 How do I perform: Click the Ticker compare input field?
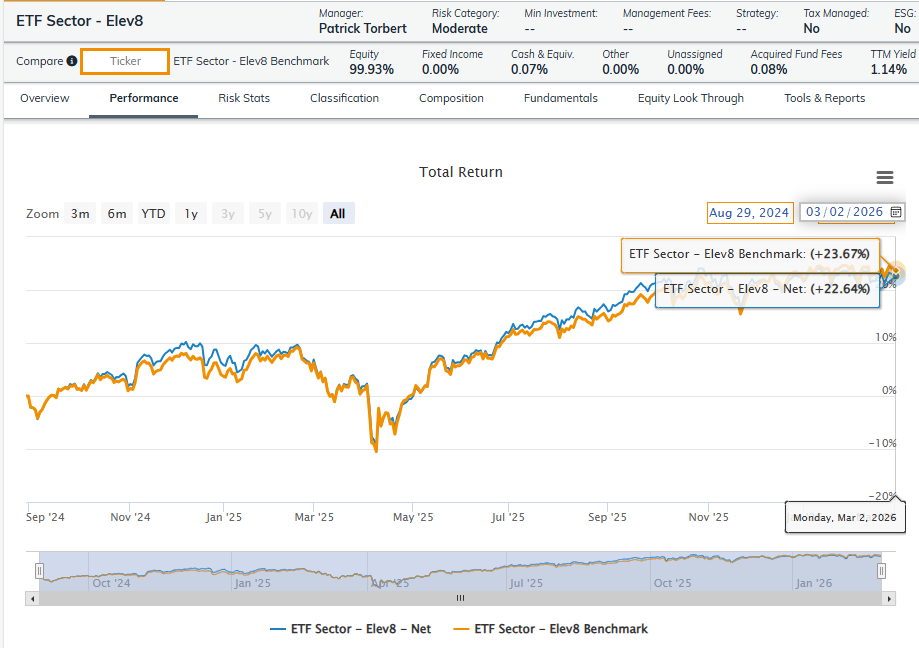(x=125, y=62)
